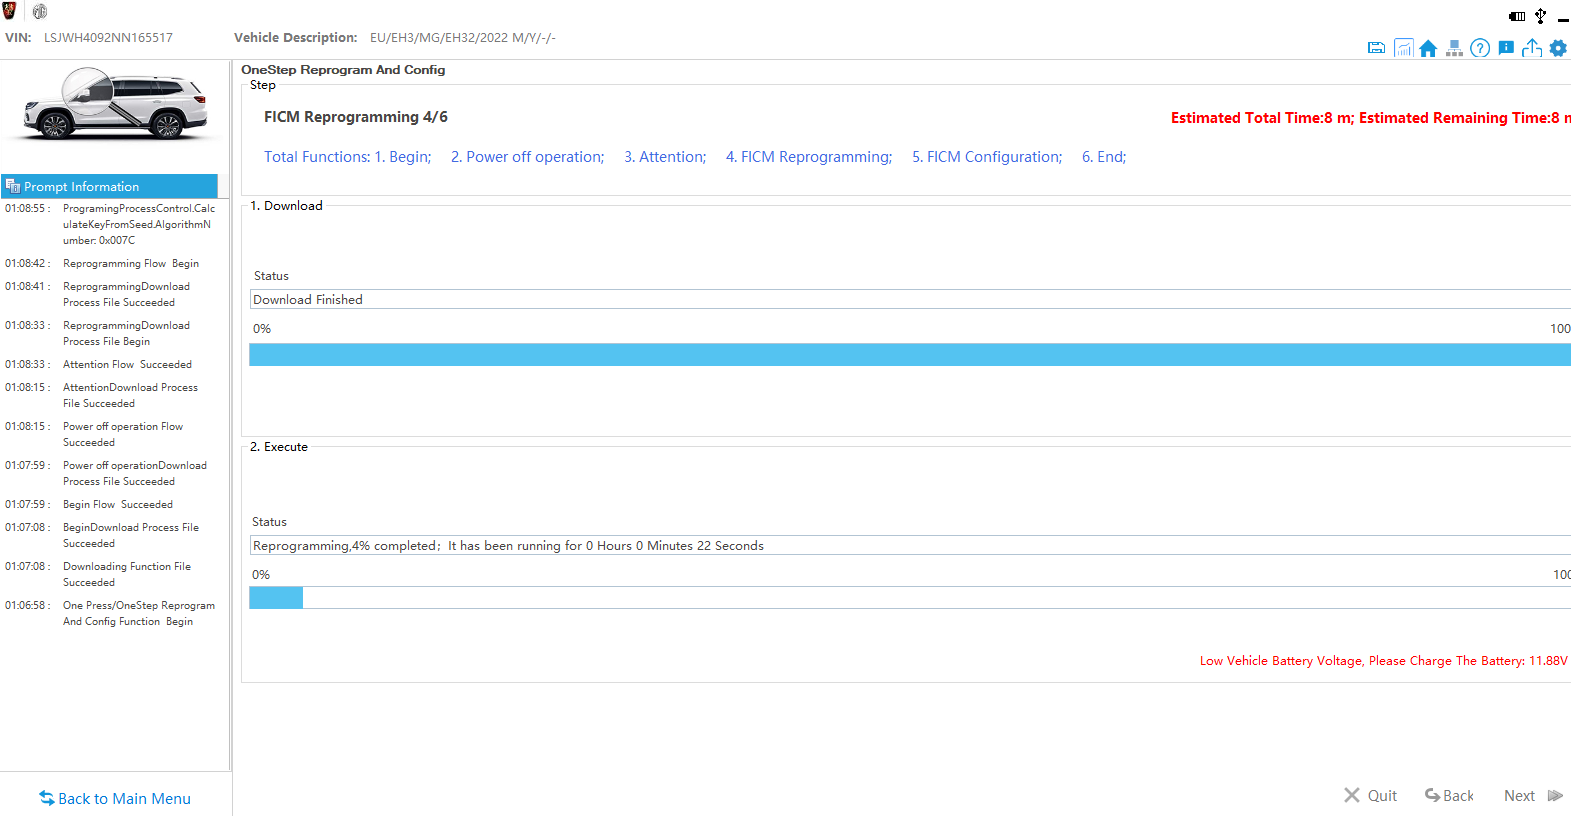Screen dimensions: 1571x816
Task: Click the MG brand logo
Action: tap(40, 12)
